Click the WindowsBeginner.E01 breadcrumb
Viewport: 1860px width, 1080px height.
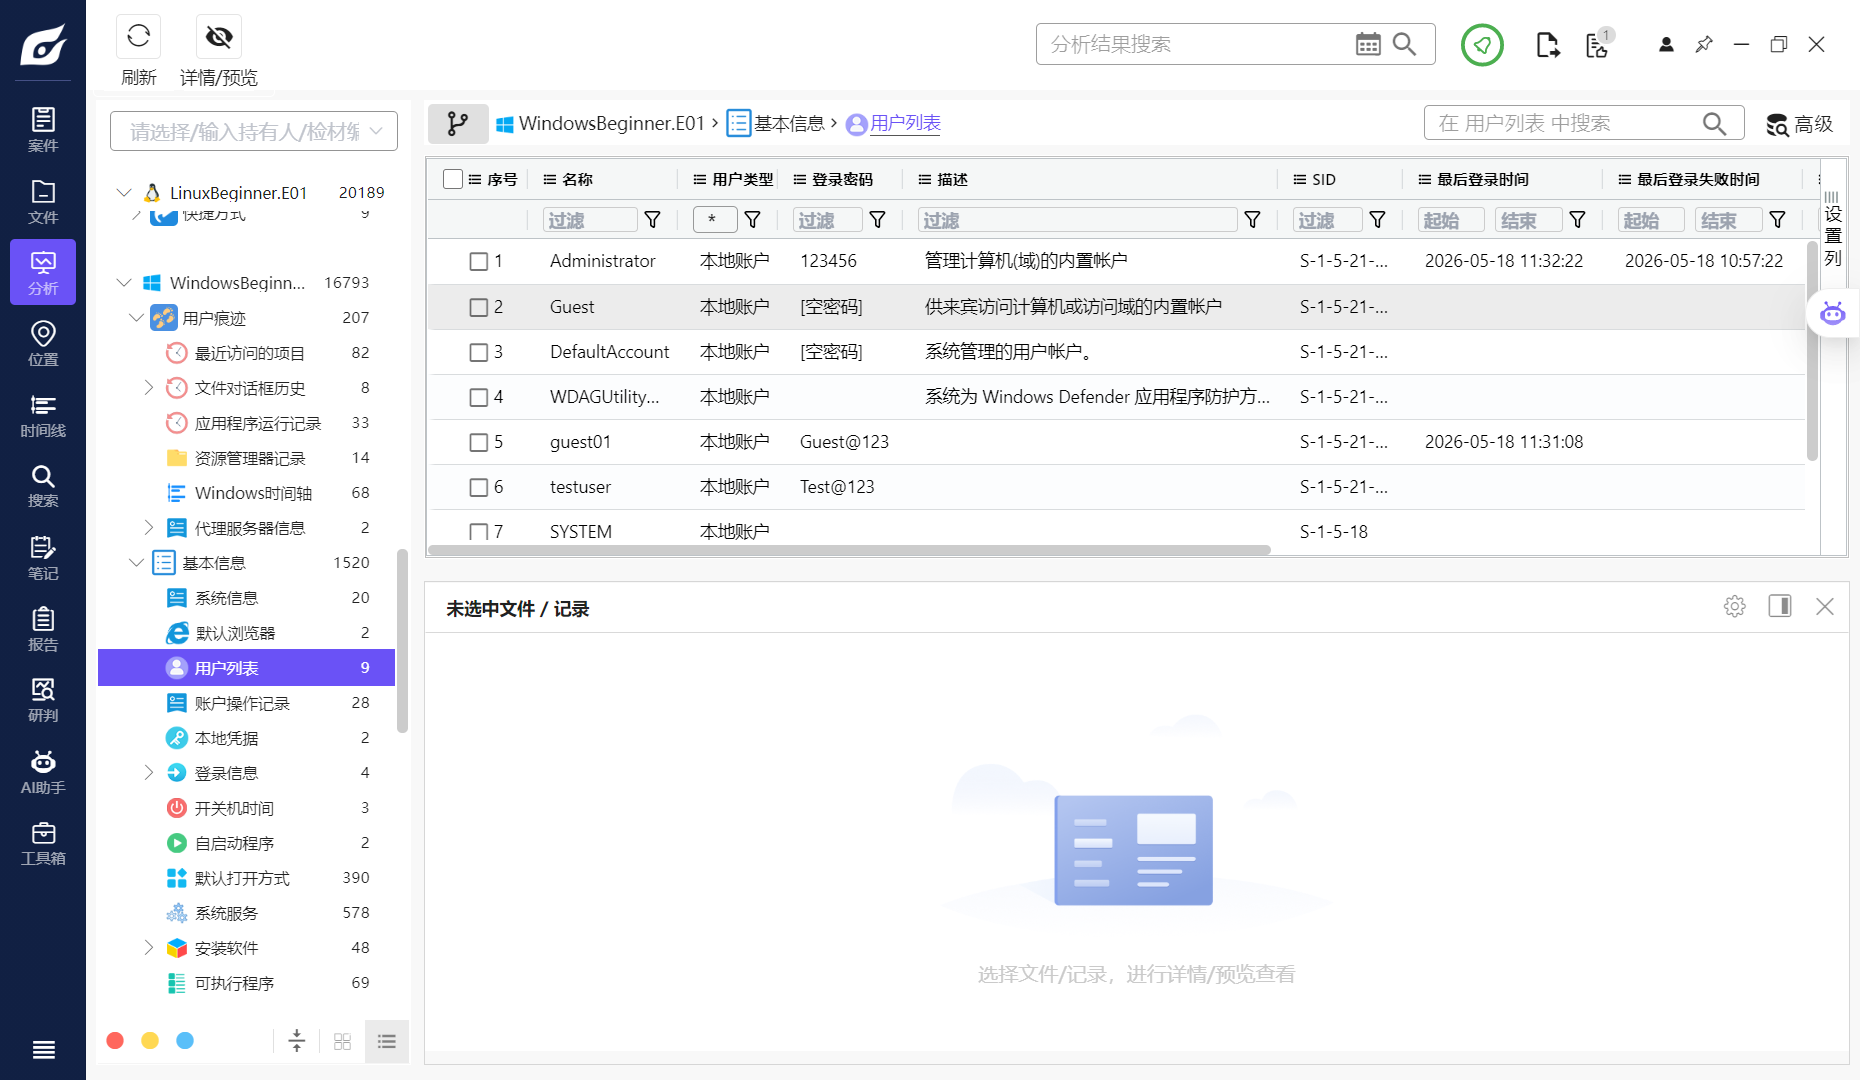(612, 123)
